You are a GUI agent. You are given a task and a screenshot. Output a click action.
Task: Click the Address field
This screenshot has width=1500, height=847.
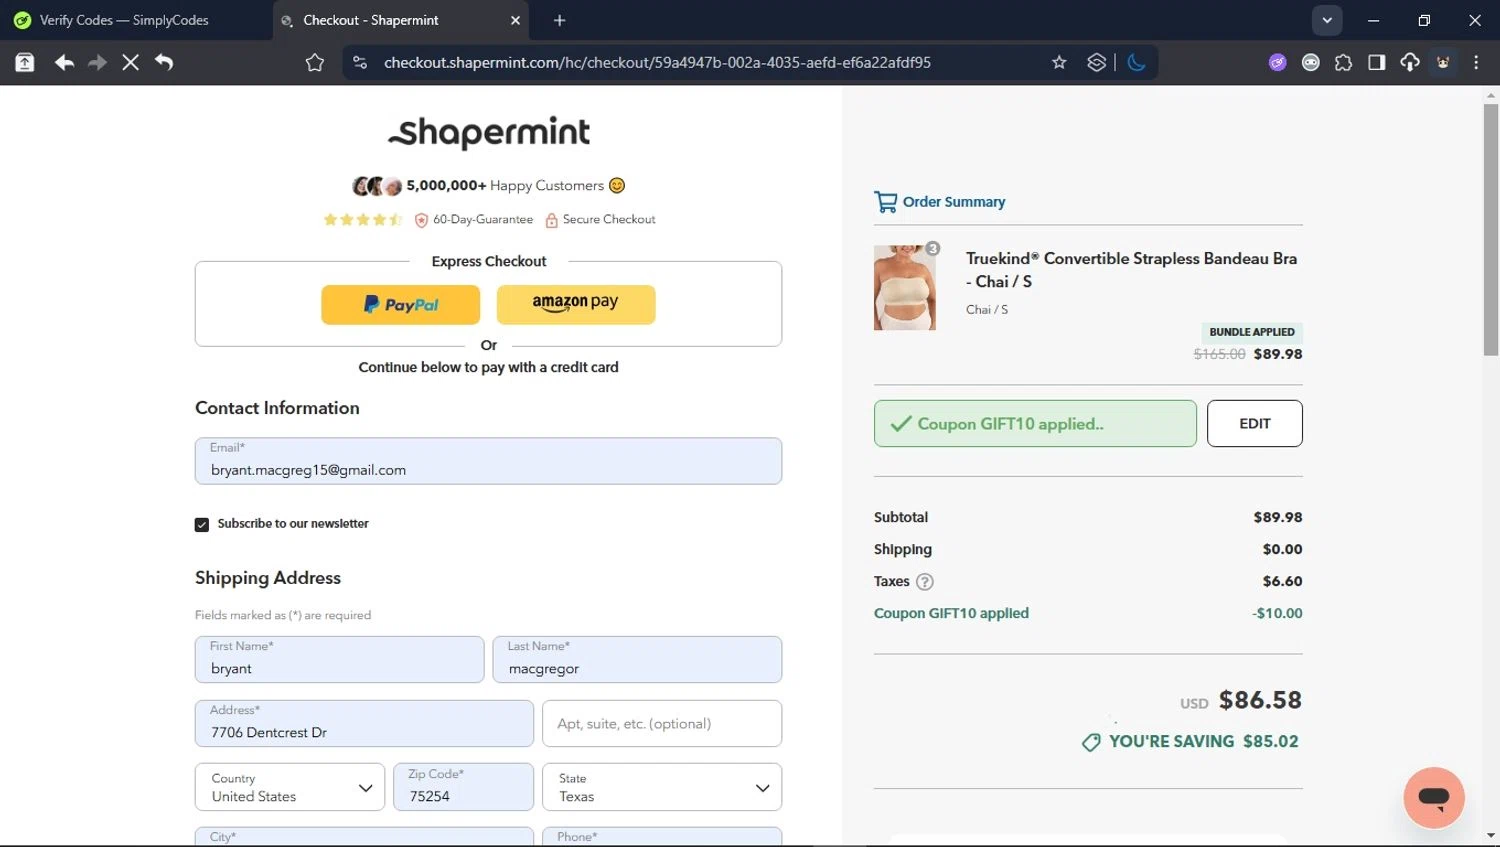[x=364, y=723]
